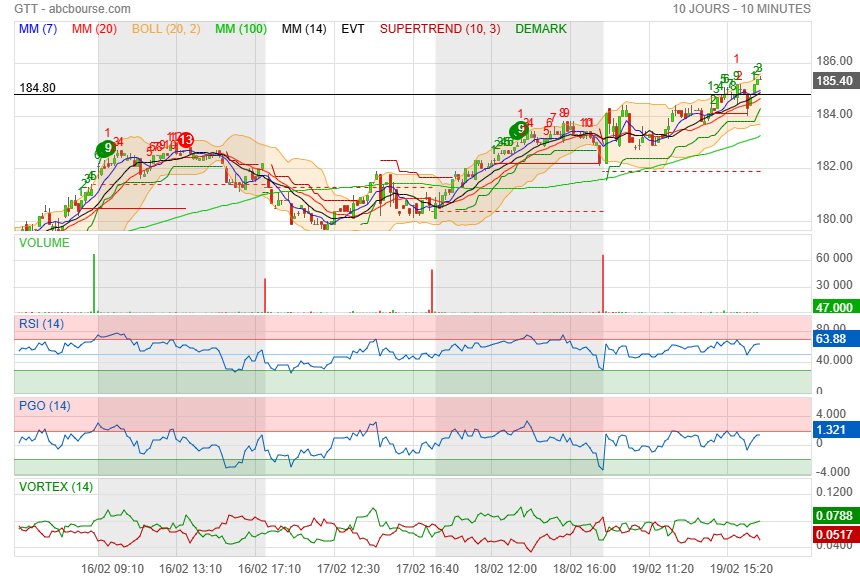Select the DEMARK legend item
The width and height of the screenshot is (860, 579).
tap(541, 29)
